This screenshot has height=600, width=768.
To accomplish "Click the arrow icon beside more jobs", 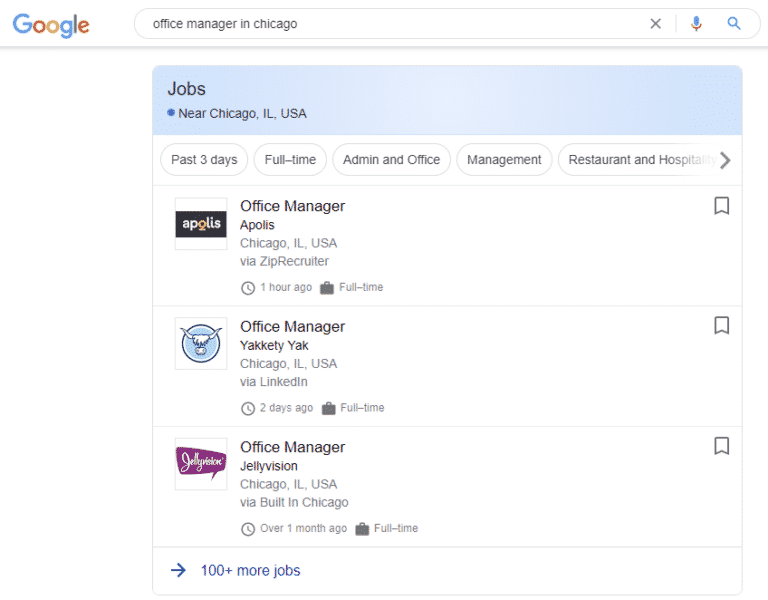I will click(x=178, y=571).
